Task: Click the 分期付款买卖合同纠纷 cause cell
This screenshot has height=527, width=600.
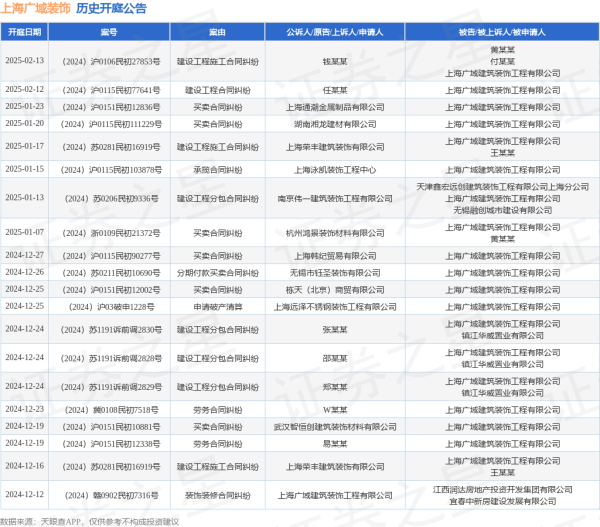Action: click(217, 273)
